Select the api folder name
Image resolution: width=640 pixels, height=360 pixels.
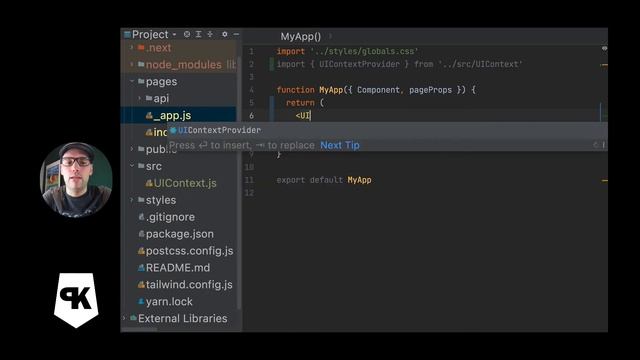point(161,98)
